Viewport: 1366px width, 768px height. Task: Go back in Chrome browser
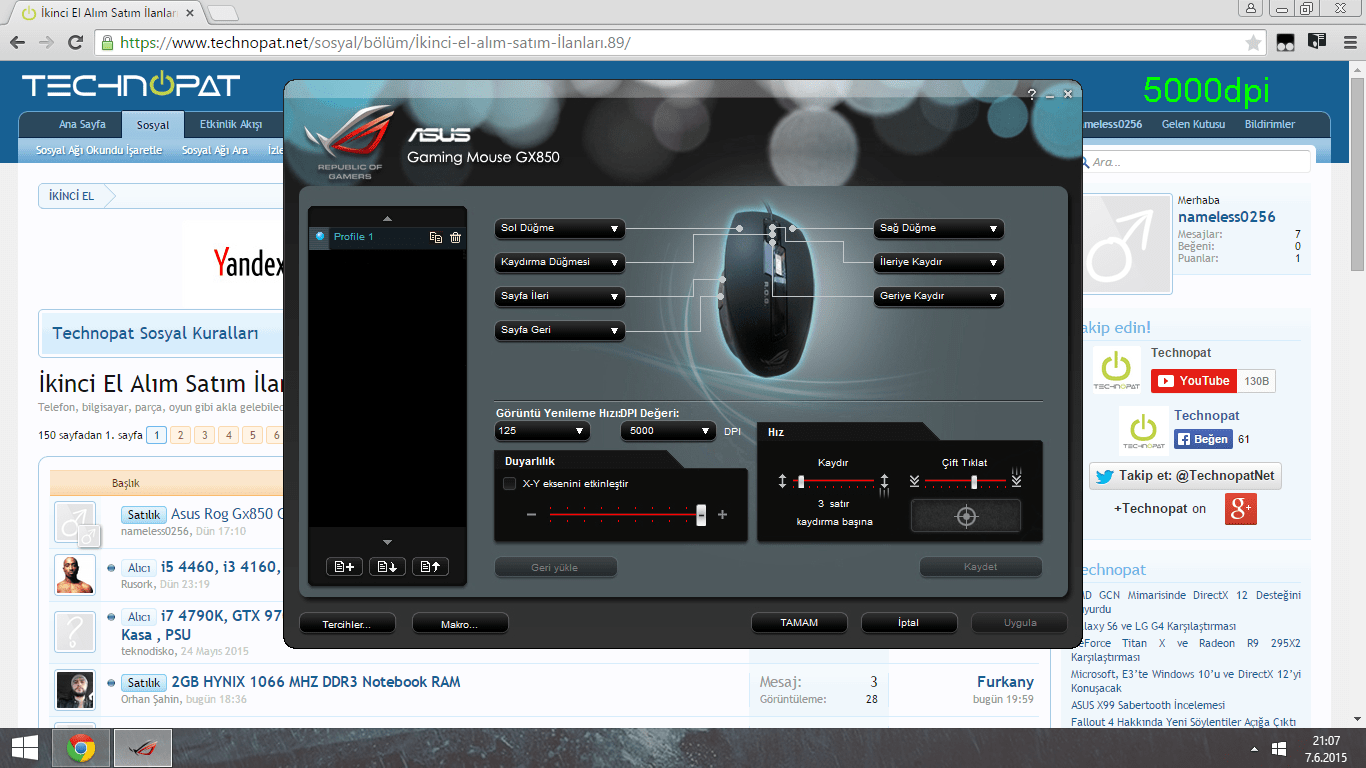click(17, 43)
